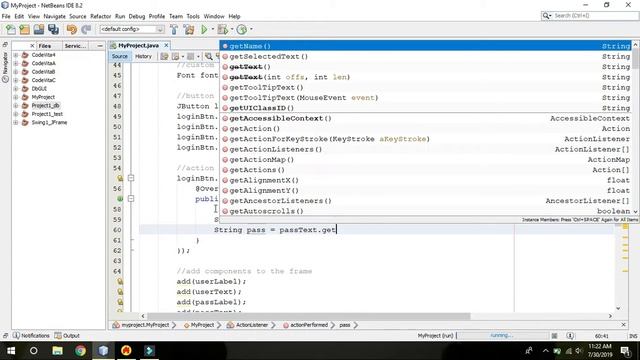Click the New File toolbar icon
The image size is (640, 360).
click(x=11, y=29)
